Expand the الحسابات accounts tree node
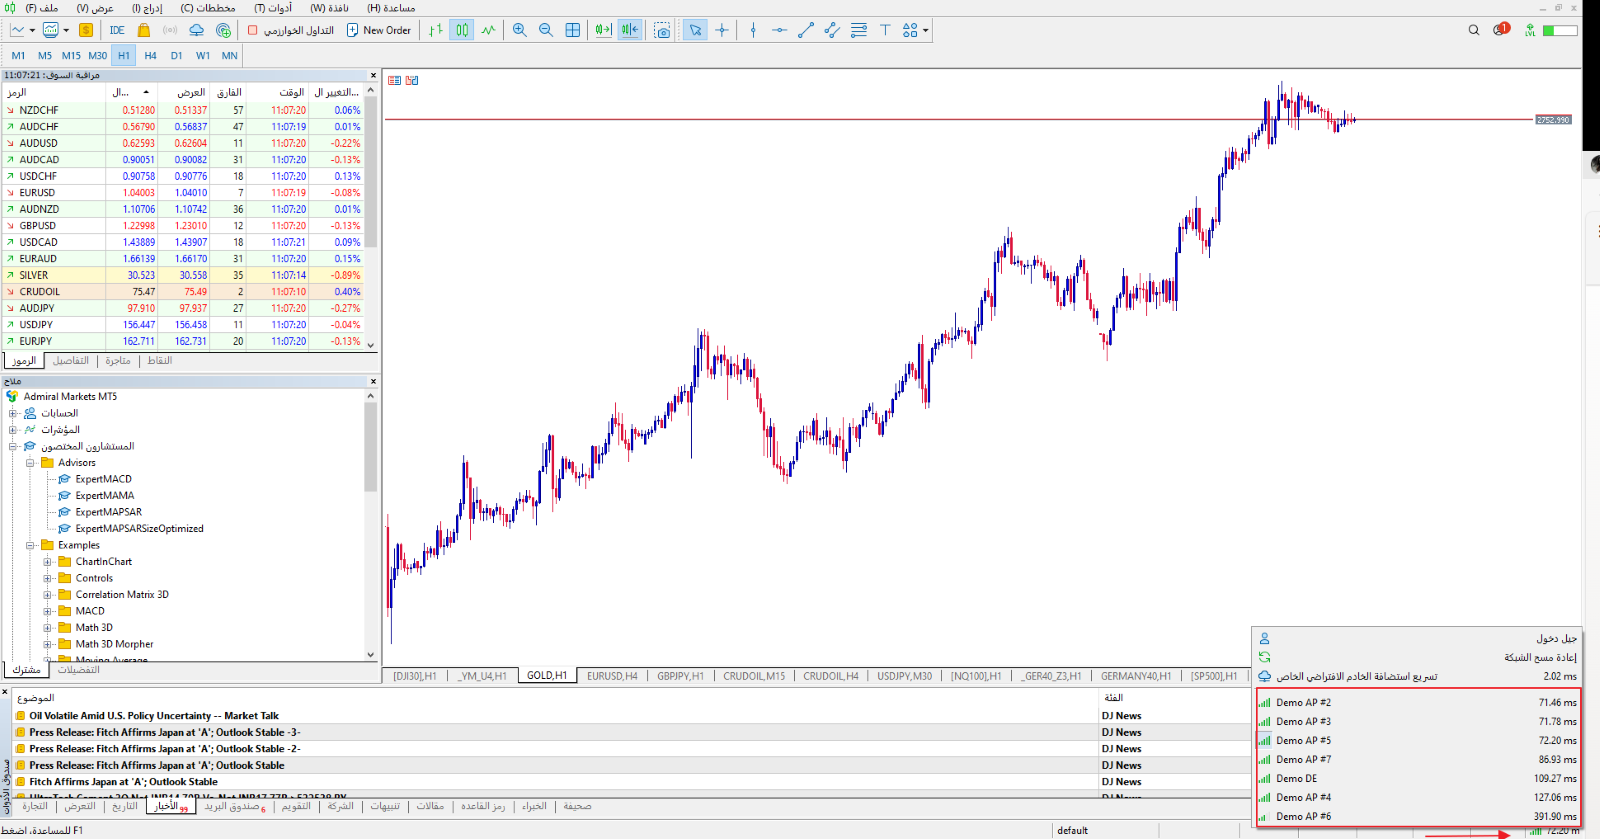The image size is (1600, 839). point(13,413)
